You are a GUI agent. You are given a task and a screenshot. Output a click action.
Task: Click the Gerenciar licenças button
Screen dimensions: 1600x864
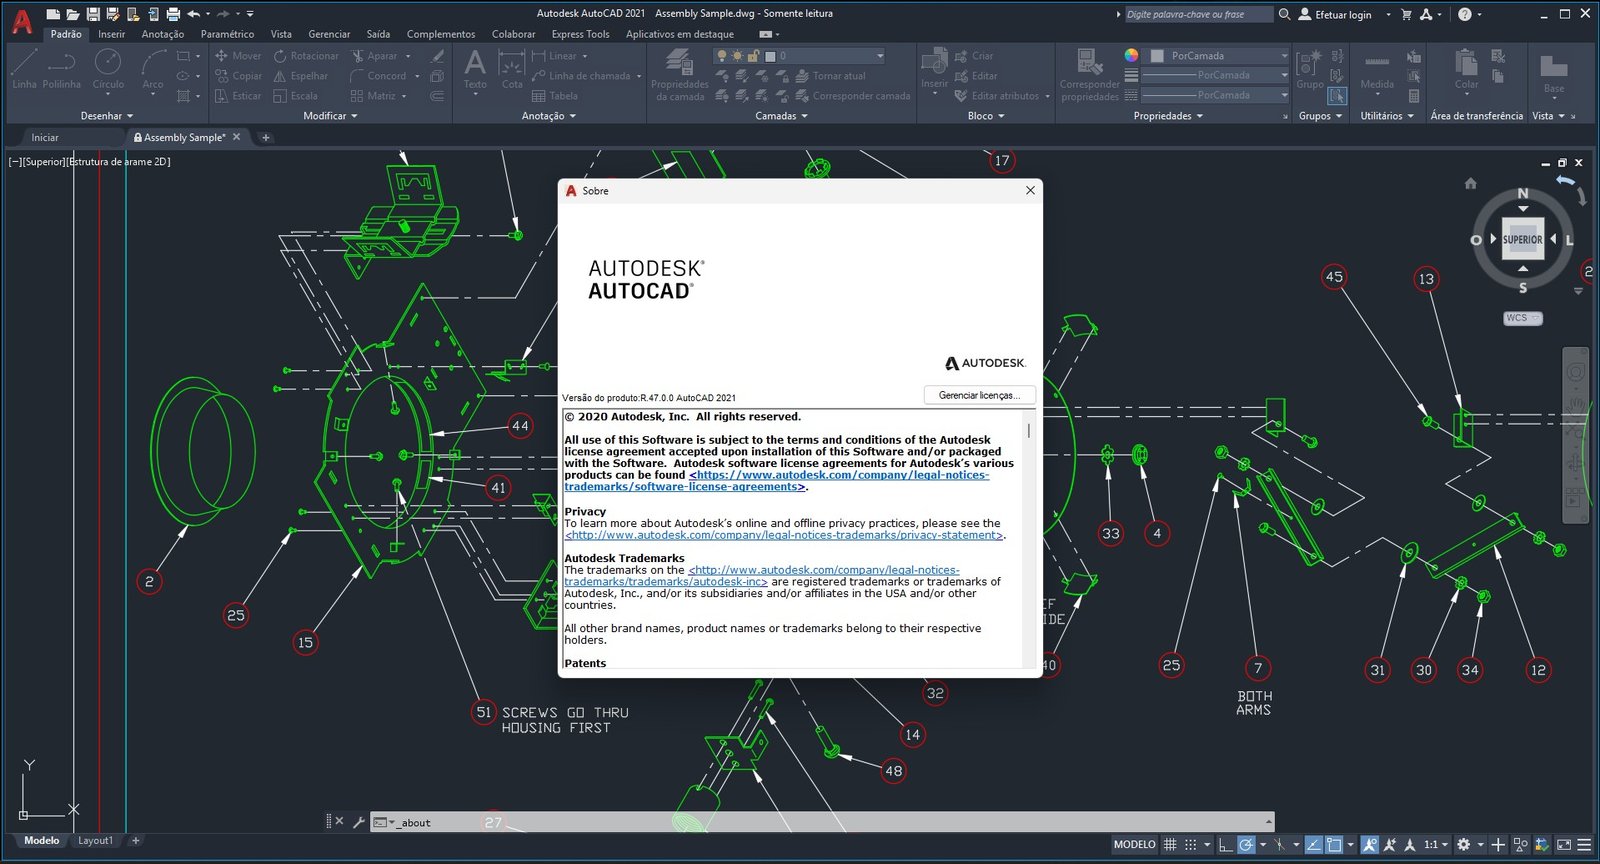point(979,395)
